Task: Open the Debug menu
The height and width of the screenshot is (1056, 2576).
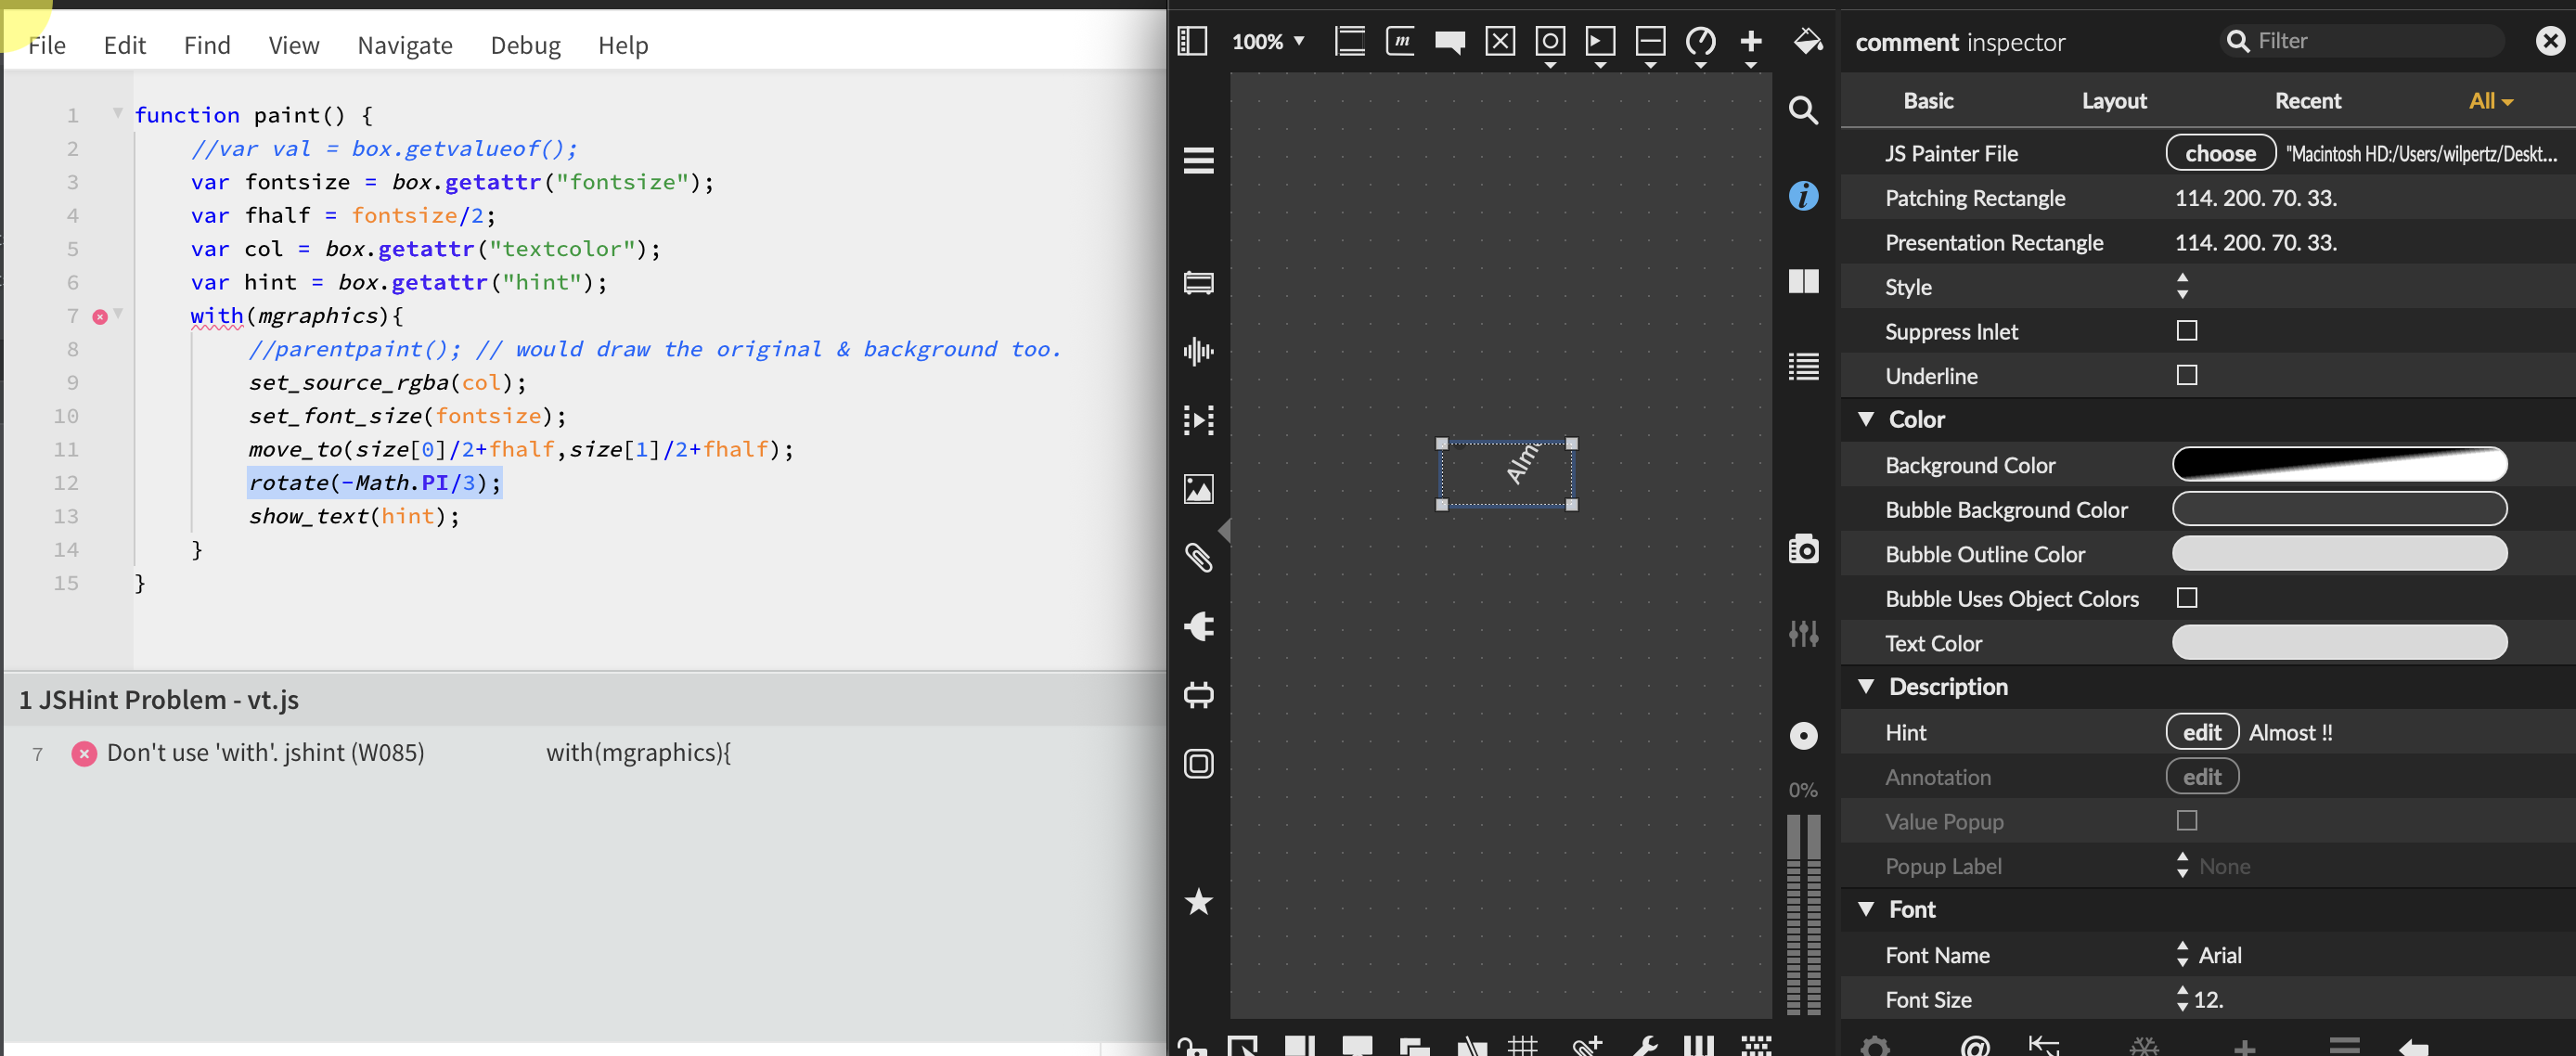Action: pyautogui.click(x=525, y=45)
